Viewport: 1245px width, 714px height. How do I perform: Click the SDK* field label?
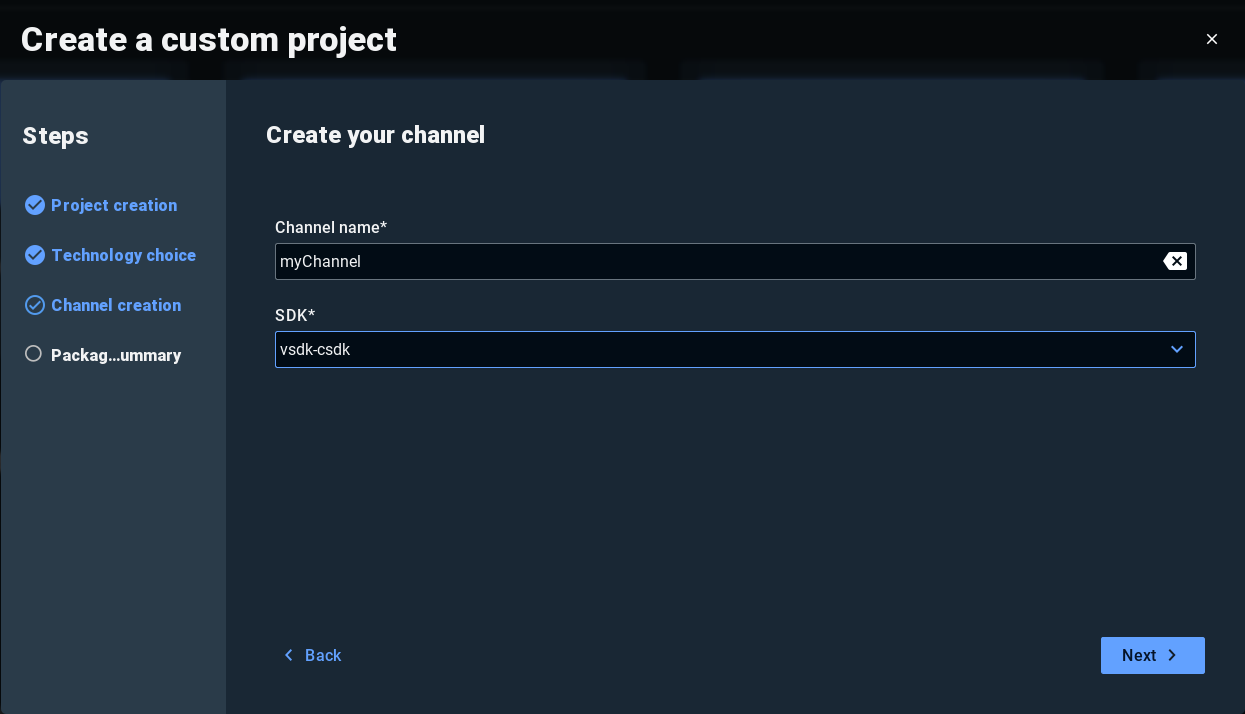(295, 315)
